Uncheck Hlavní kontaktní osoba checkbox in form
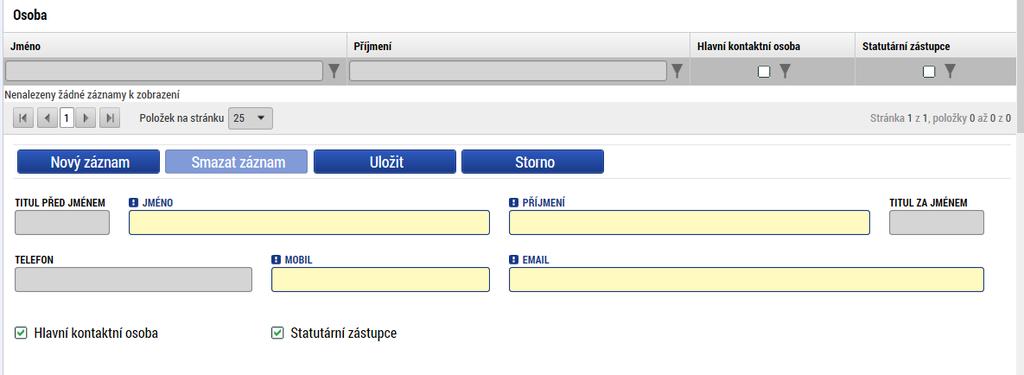Screen dimensions: 1024x375 21,333
